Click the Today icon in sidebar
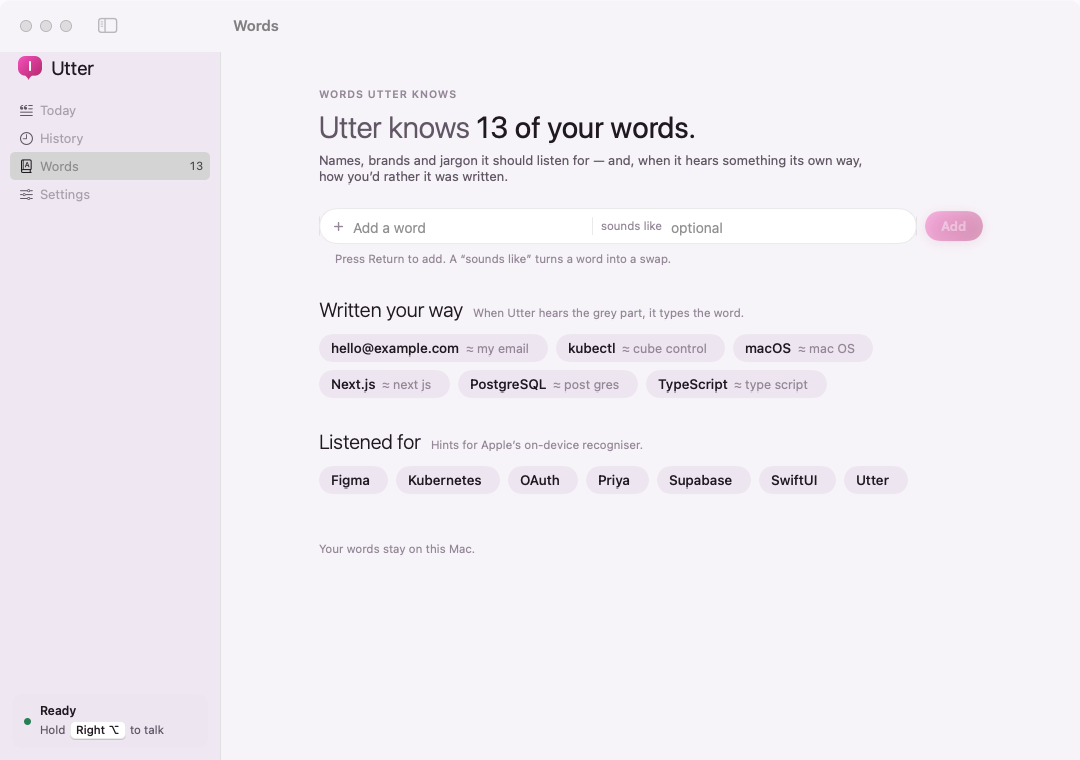This screenshot has height=760, width=1080. (x=26, y=110)
